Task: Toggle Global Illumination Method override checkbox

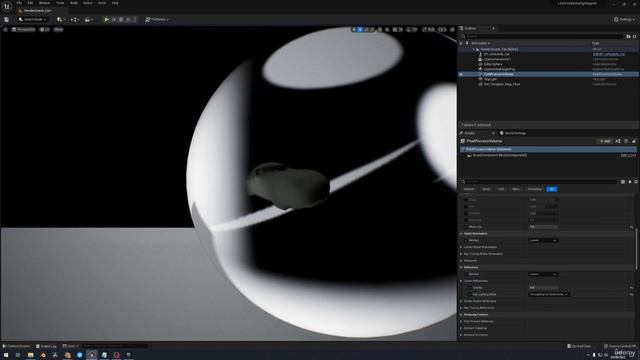Action: coord(466,240)
